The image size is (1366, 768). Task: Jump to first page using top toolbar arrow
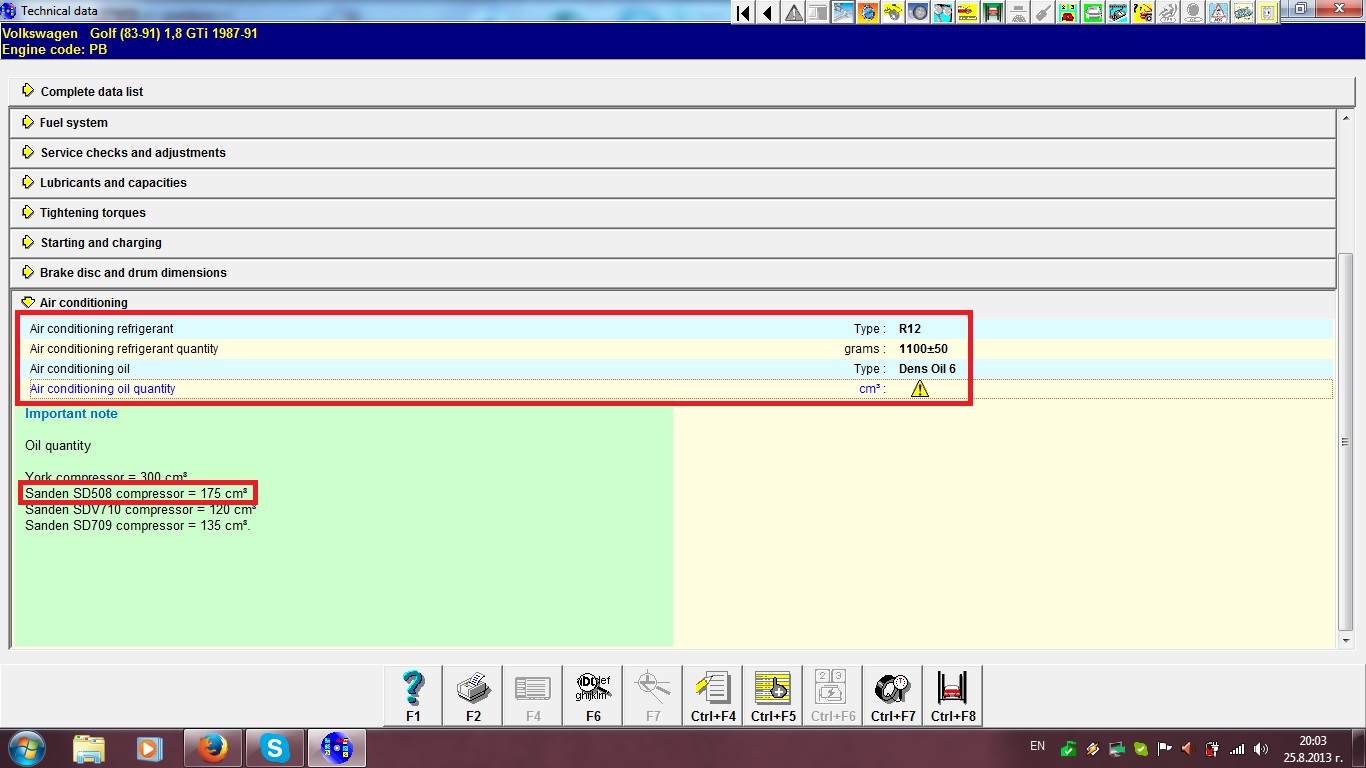[x=743, y=13]
